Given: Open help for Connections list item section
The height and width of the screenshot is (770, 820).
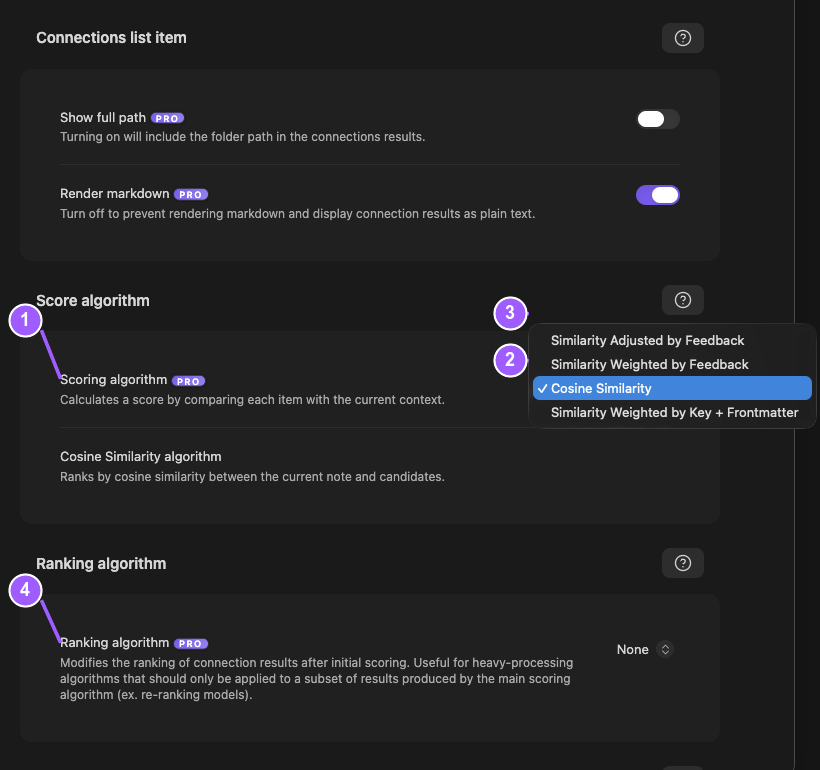Looking at the screenshot, I should click(x=682, y=38).
